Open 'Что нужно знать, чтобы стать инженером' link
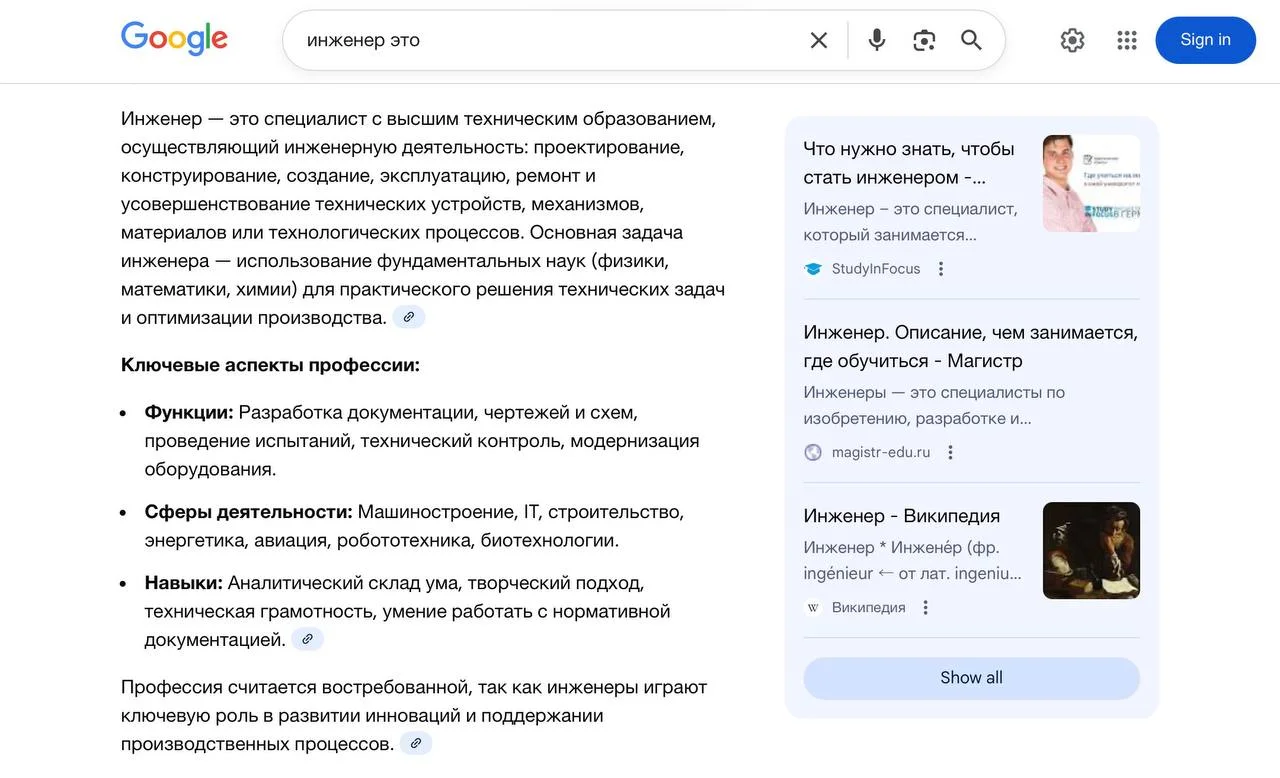 (908, 163)
